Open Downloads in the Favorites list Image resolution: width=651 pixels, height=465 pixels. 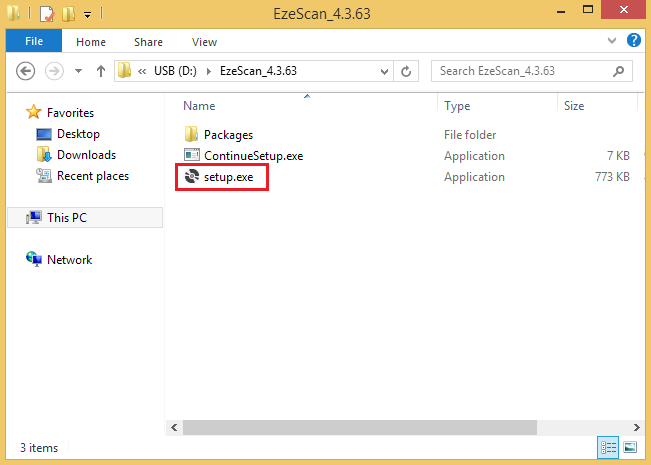click(x=86, y=155)
